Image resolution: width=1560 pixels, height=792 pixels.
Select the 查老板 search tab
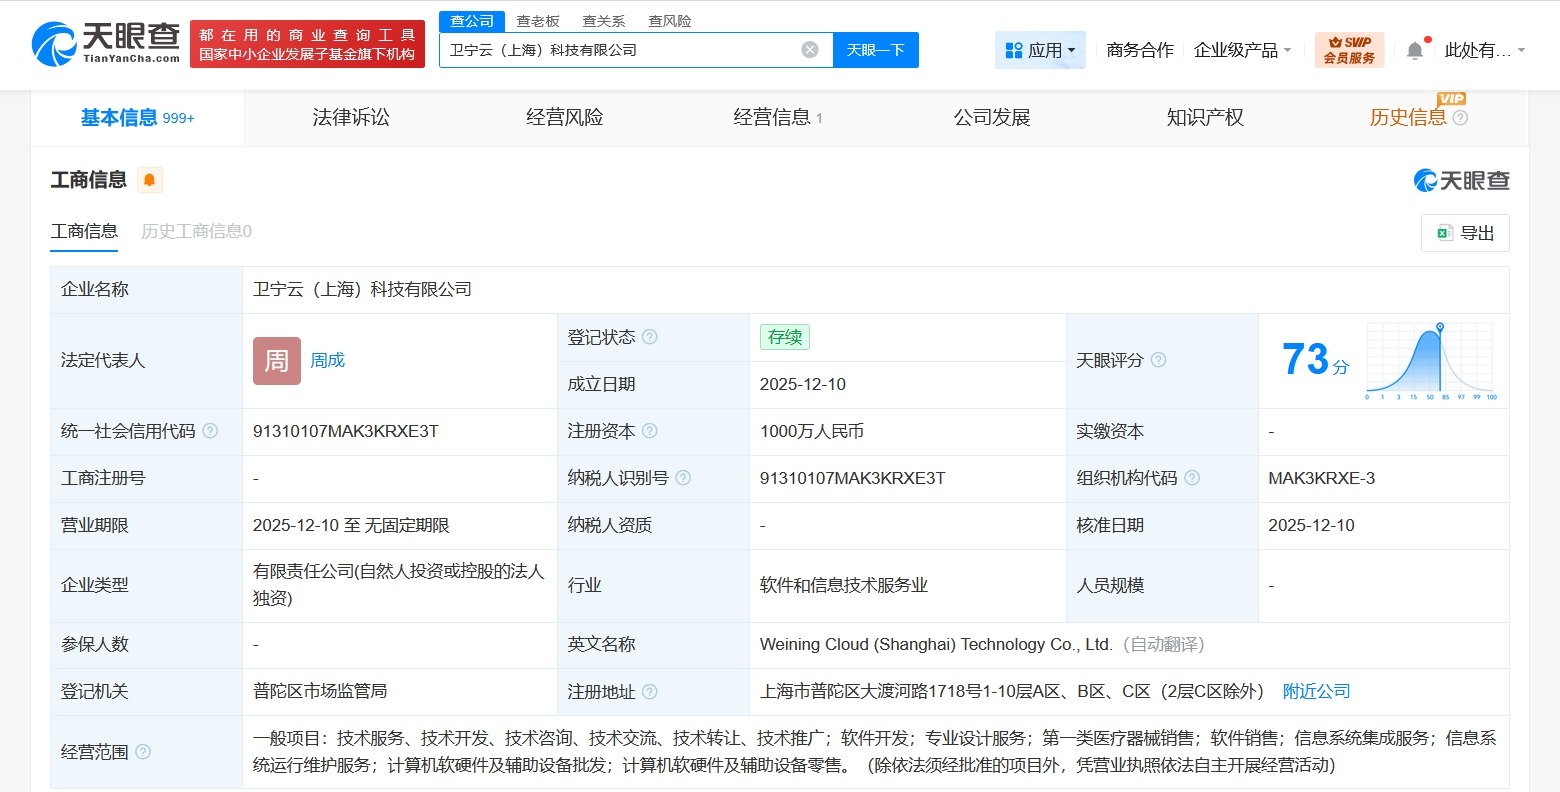point(538,20)
